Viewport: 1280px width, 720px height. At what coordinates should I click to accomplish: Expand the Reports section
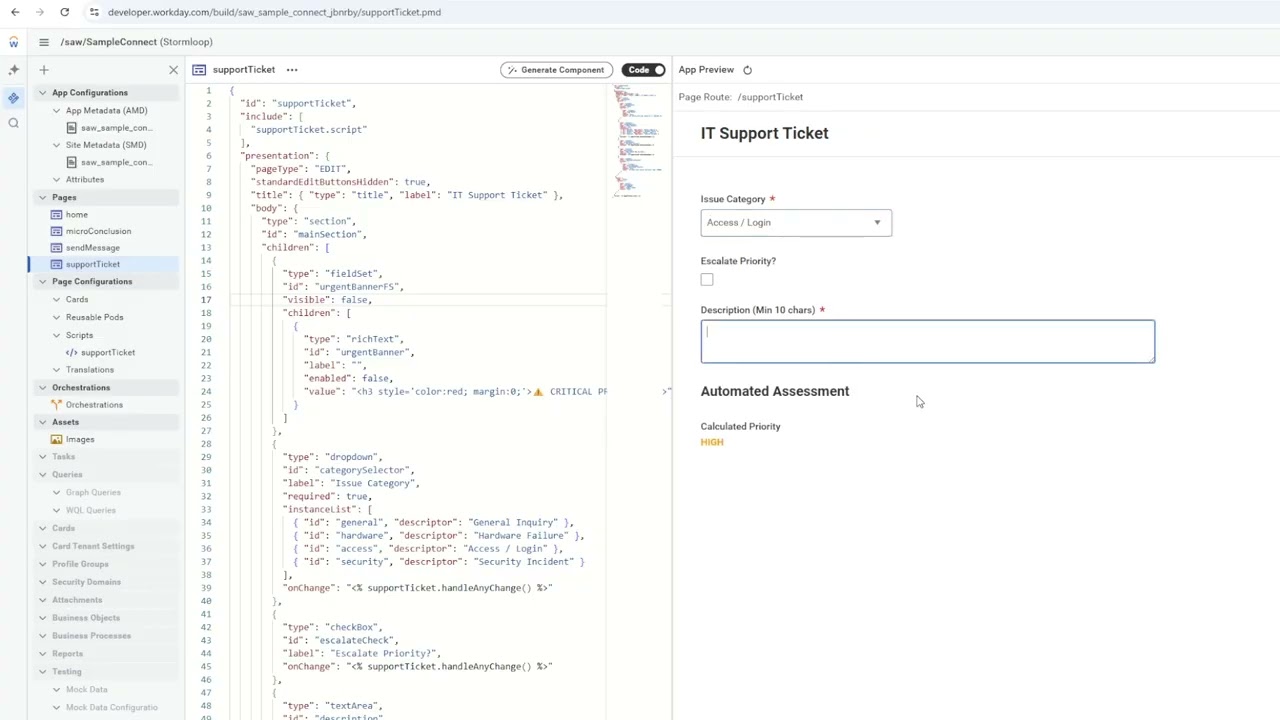click(43, 654)
